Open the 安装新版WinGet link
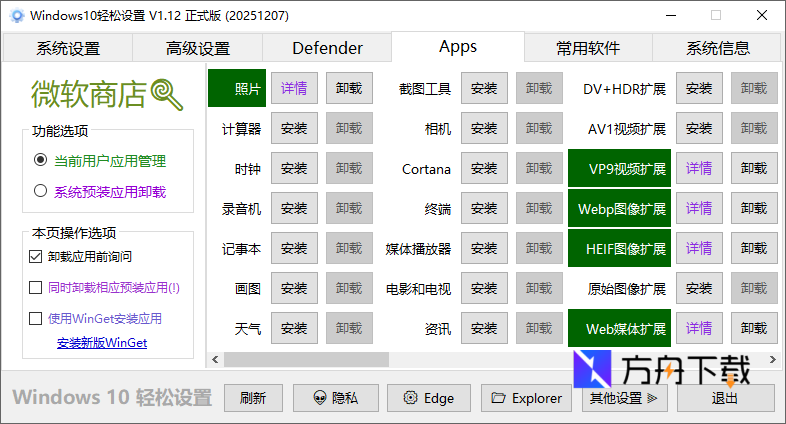The width and height of the screenshot is (786, 424). click(x=102, y=343)
